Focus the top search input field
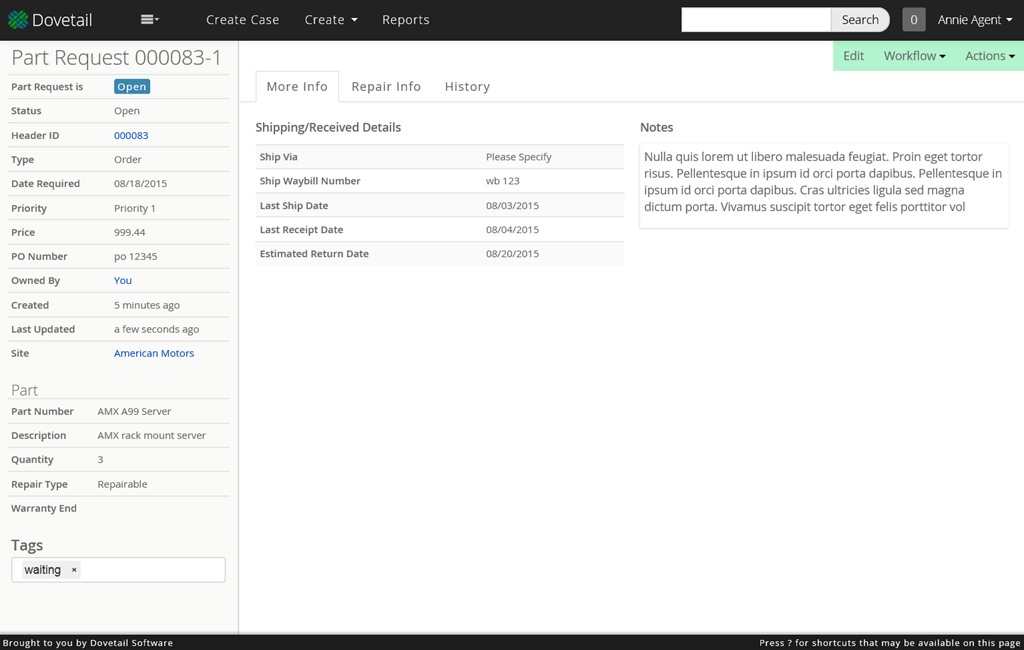The width and height of the screenshot is (1024, 650). (x=756, y=20)
